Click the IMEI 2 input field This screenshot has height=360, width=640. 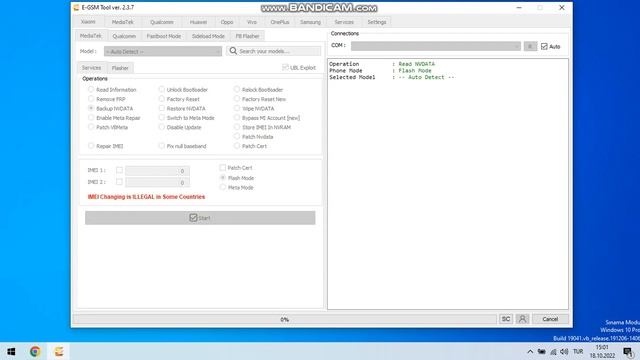157,182
